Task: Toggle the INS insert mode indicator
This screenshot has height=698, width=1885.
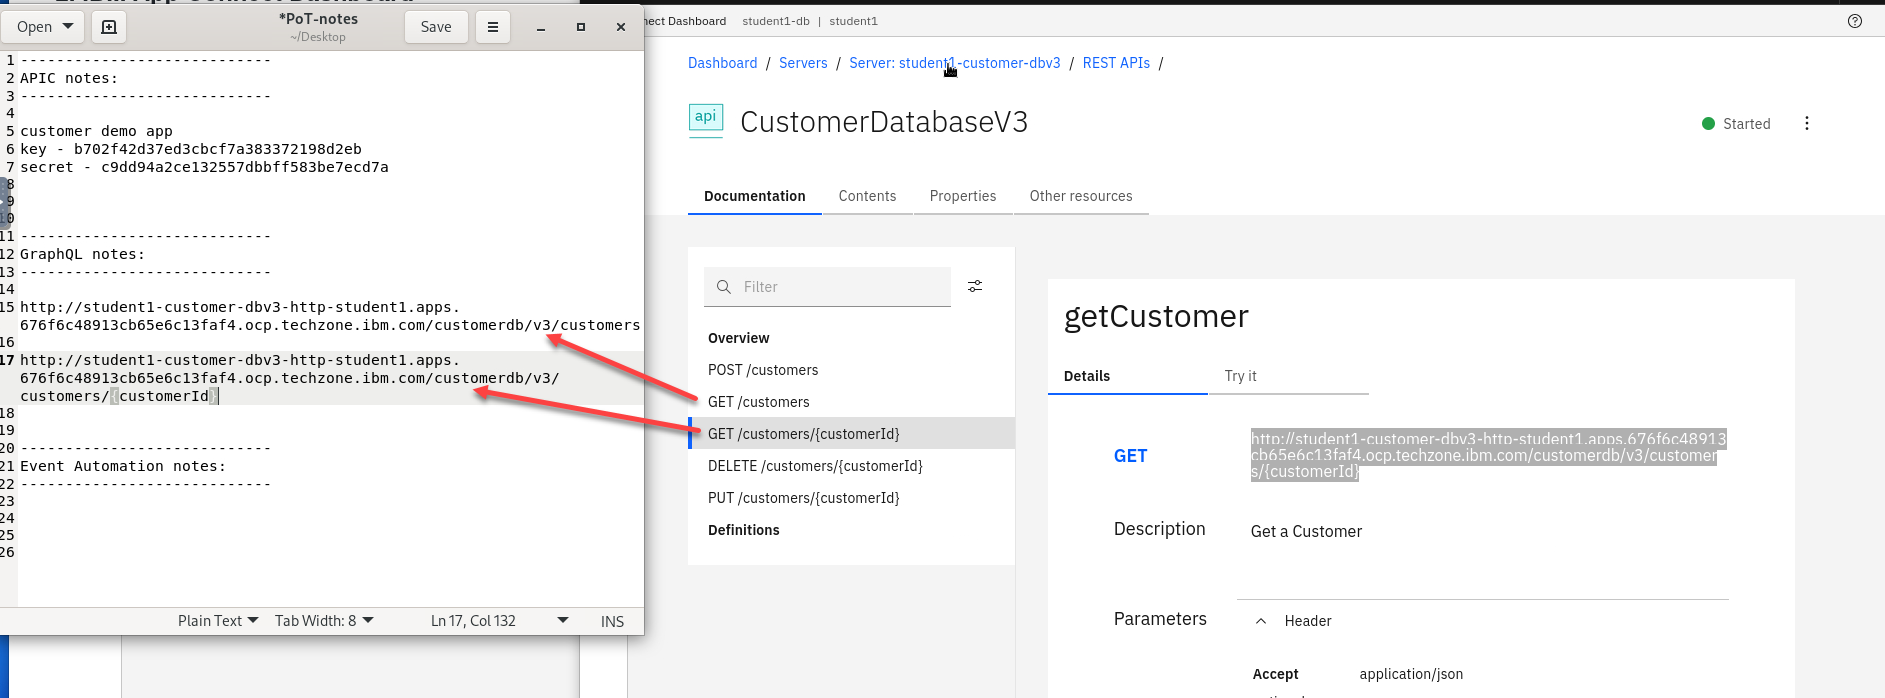Action: point(612,621)
